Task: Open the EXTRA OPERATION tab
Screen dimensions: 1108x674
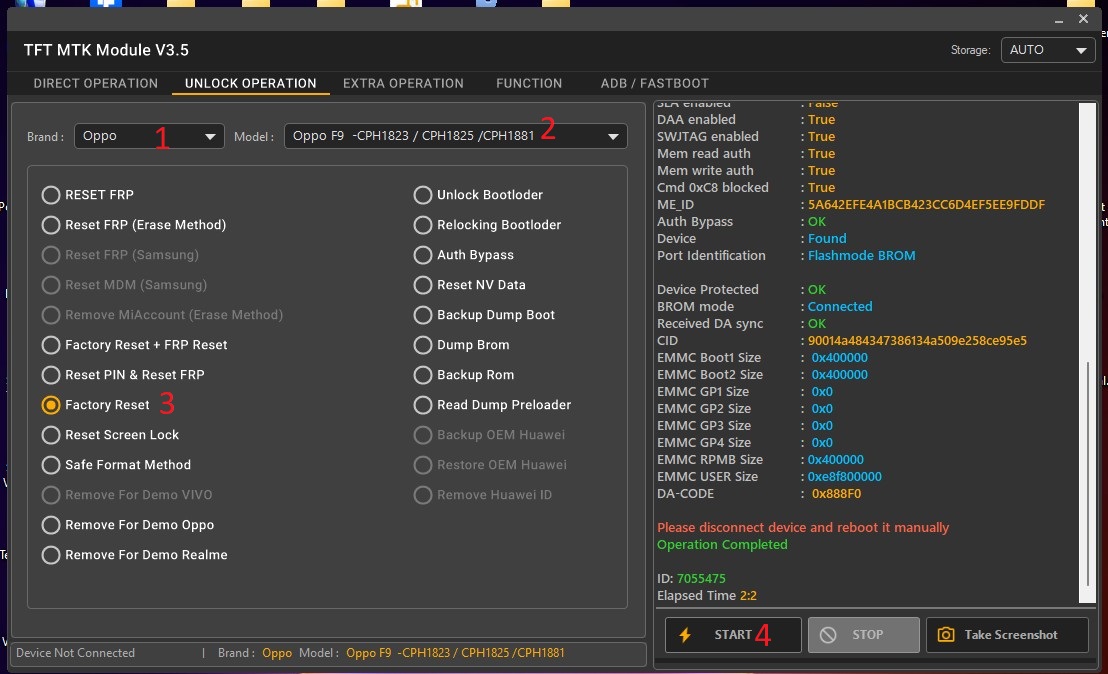Action: click(403, 83)
